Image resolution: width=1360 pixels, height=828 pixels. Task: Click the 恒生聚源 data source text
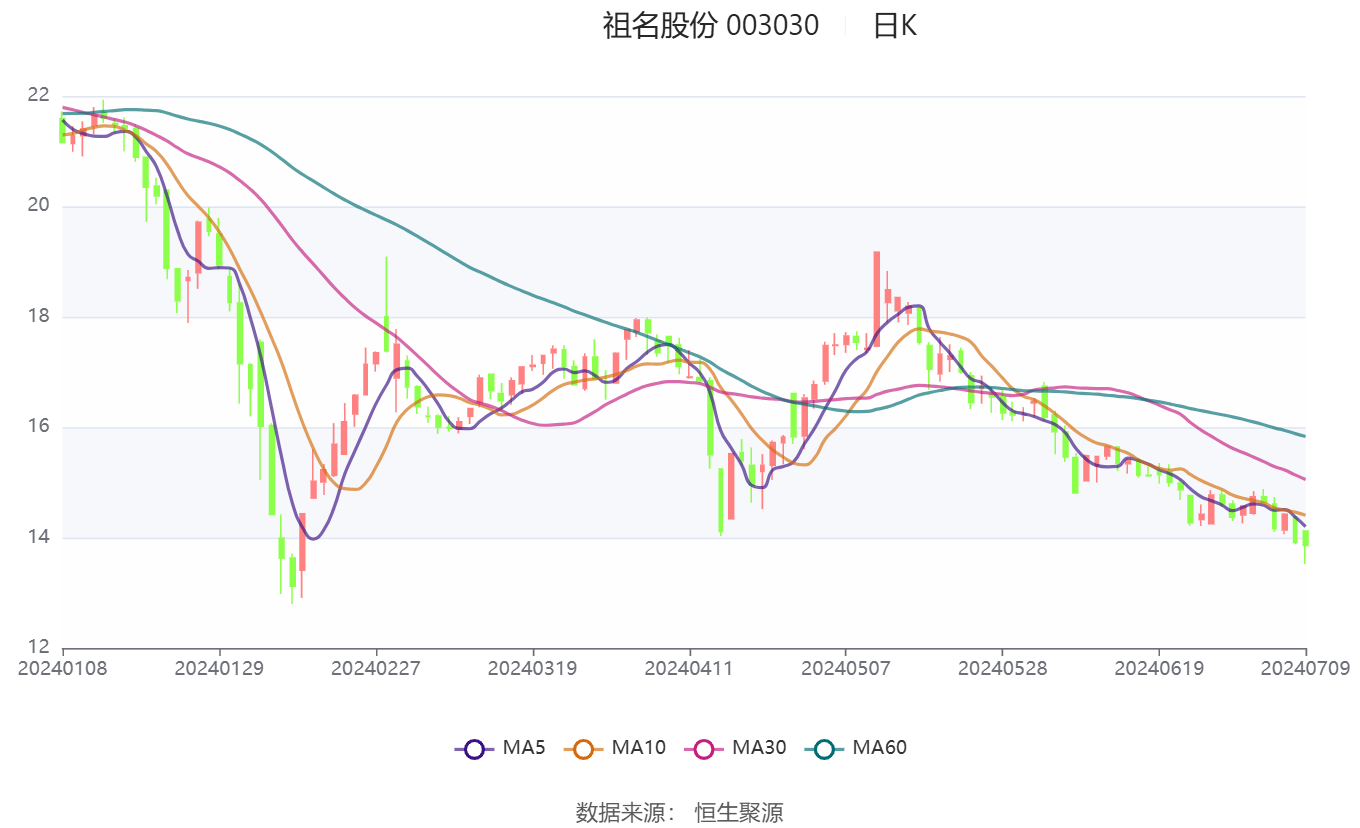(x=739, y=812)
